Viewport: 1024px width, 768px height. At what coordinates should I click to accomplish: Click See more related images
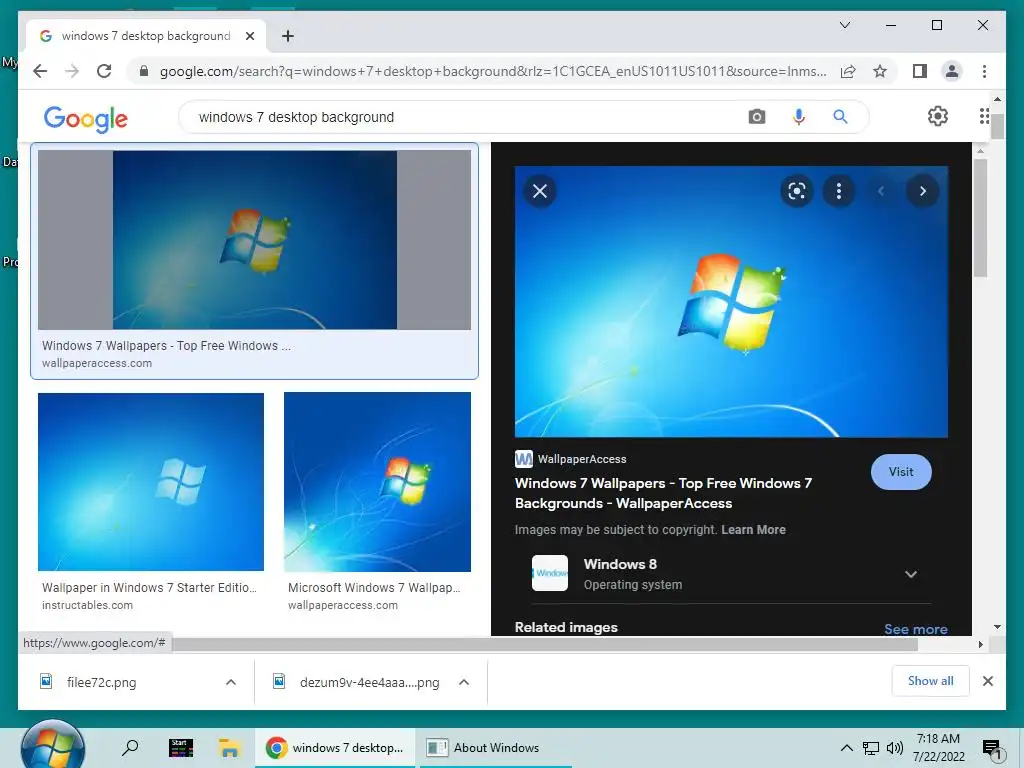click(916, 629)
